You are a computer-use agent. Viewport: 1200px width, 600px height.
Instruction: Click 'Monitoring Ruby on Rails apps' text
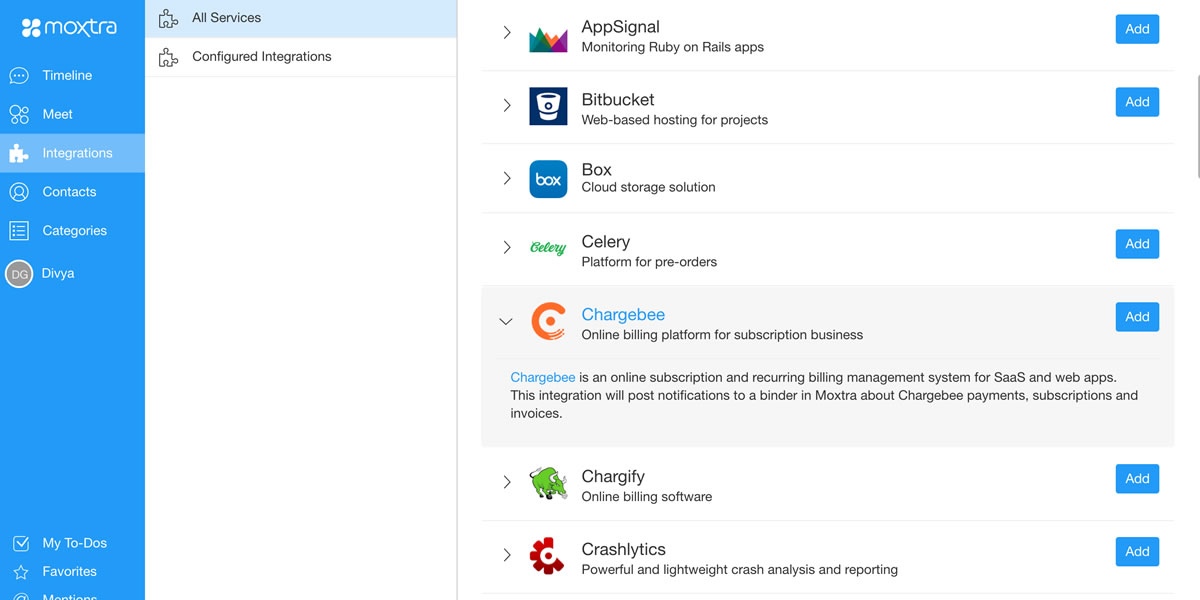pyautogui.click(x=673, y=47)
